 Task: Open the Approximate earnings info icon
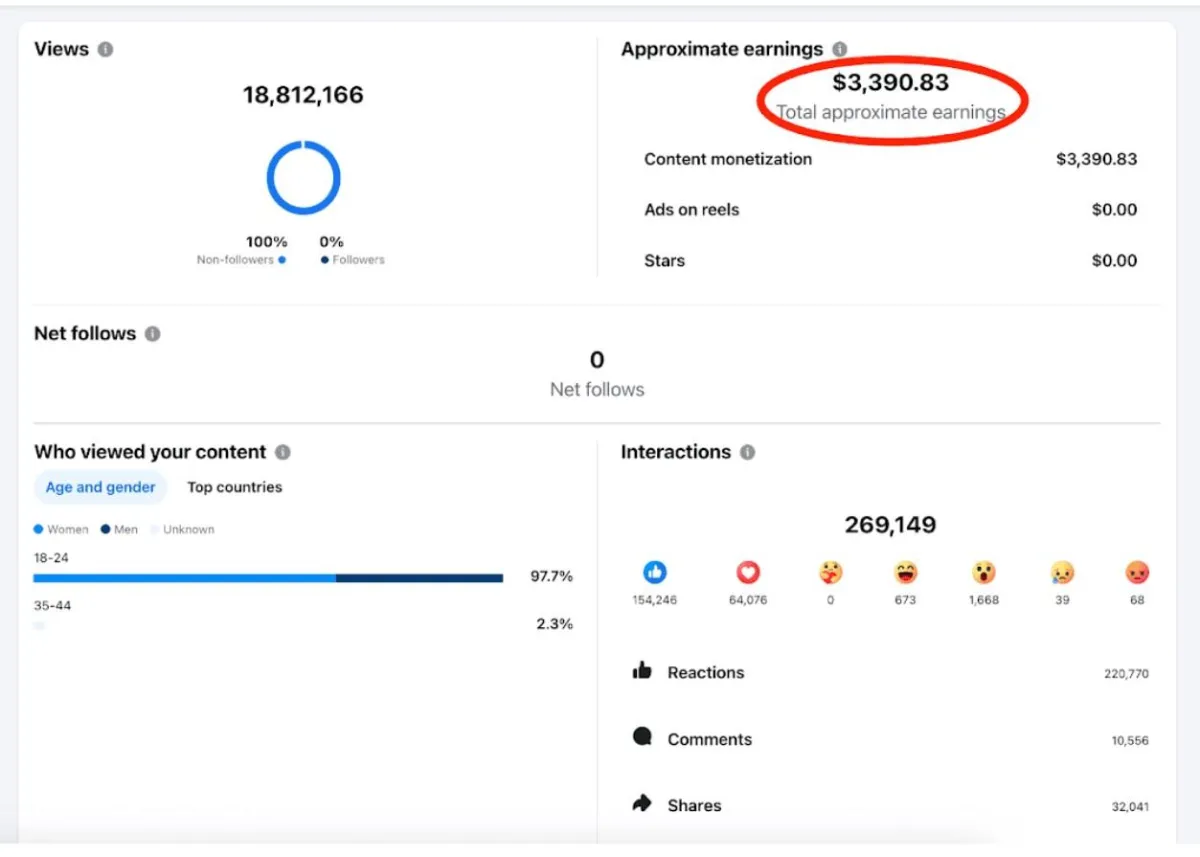[x=839, y=49]
